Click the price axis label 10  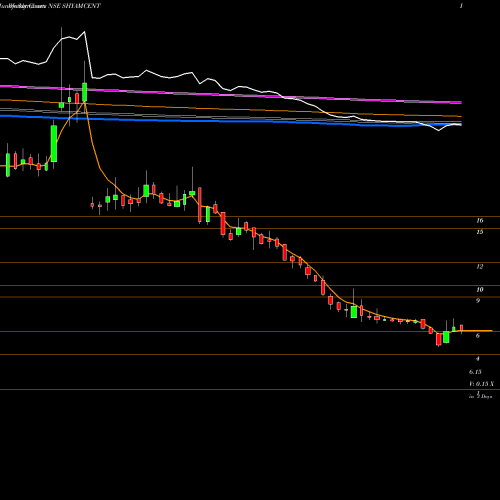[480, 289]
